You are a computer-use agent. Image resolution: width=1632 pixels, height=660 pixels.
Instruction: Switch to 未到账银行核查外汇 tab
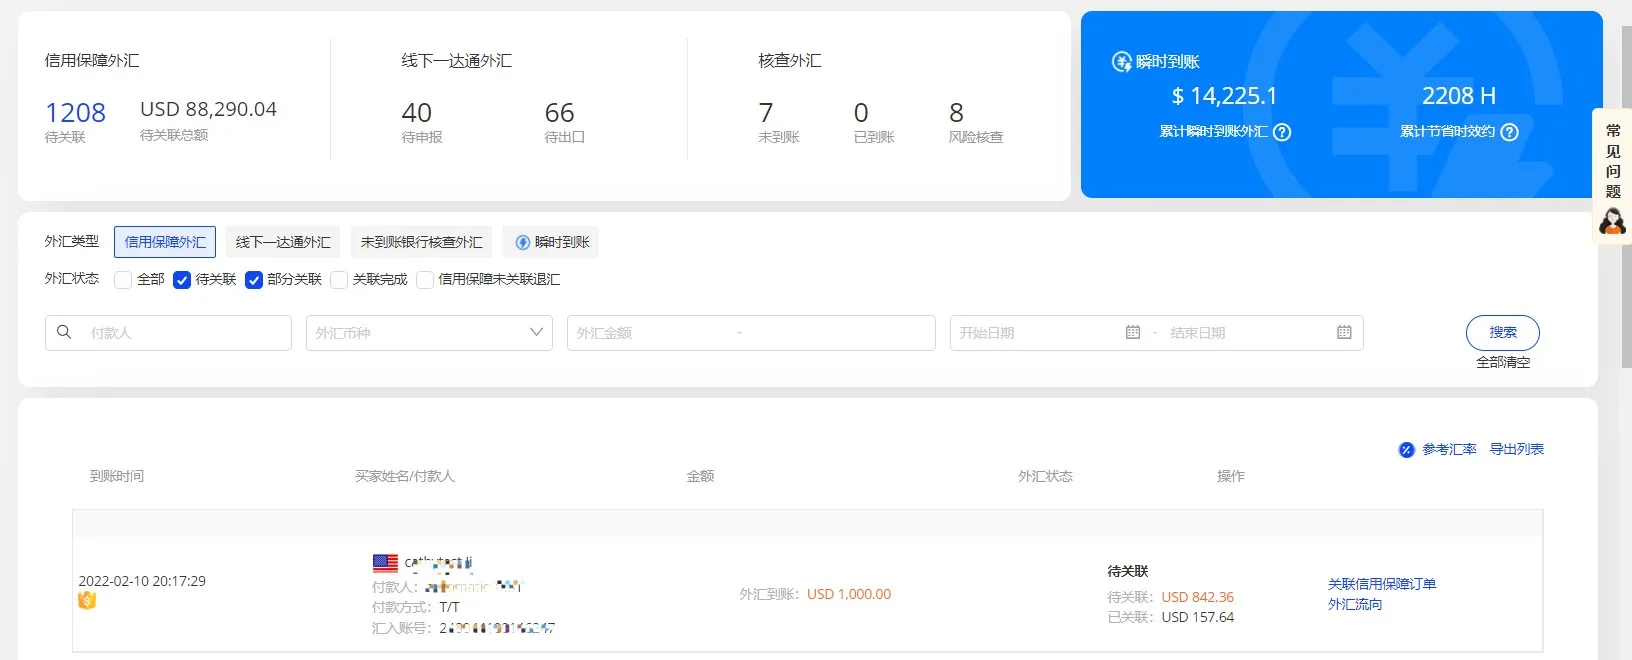tap(421, 242)
